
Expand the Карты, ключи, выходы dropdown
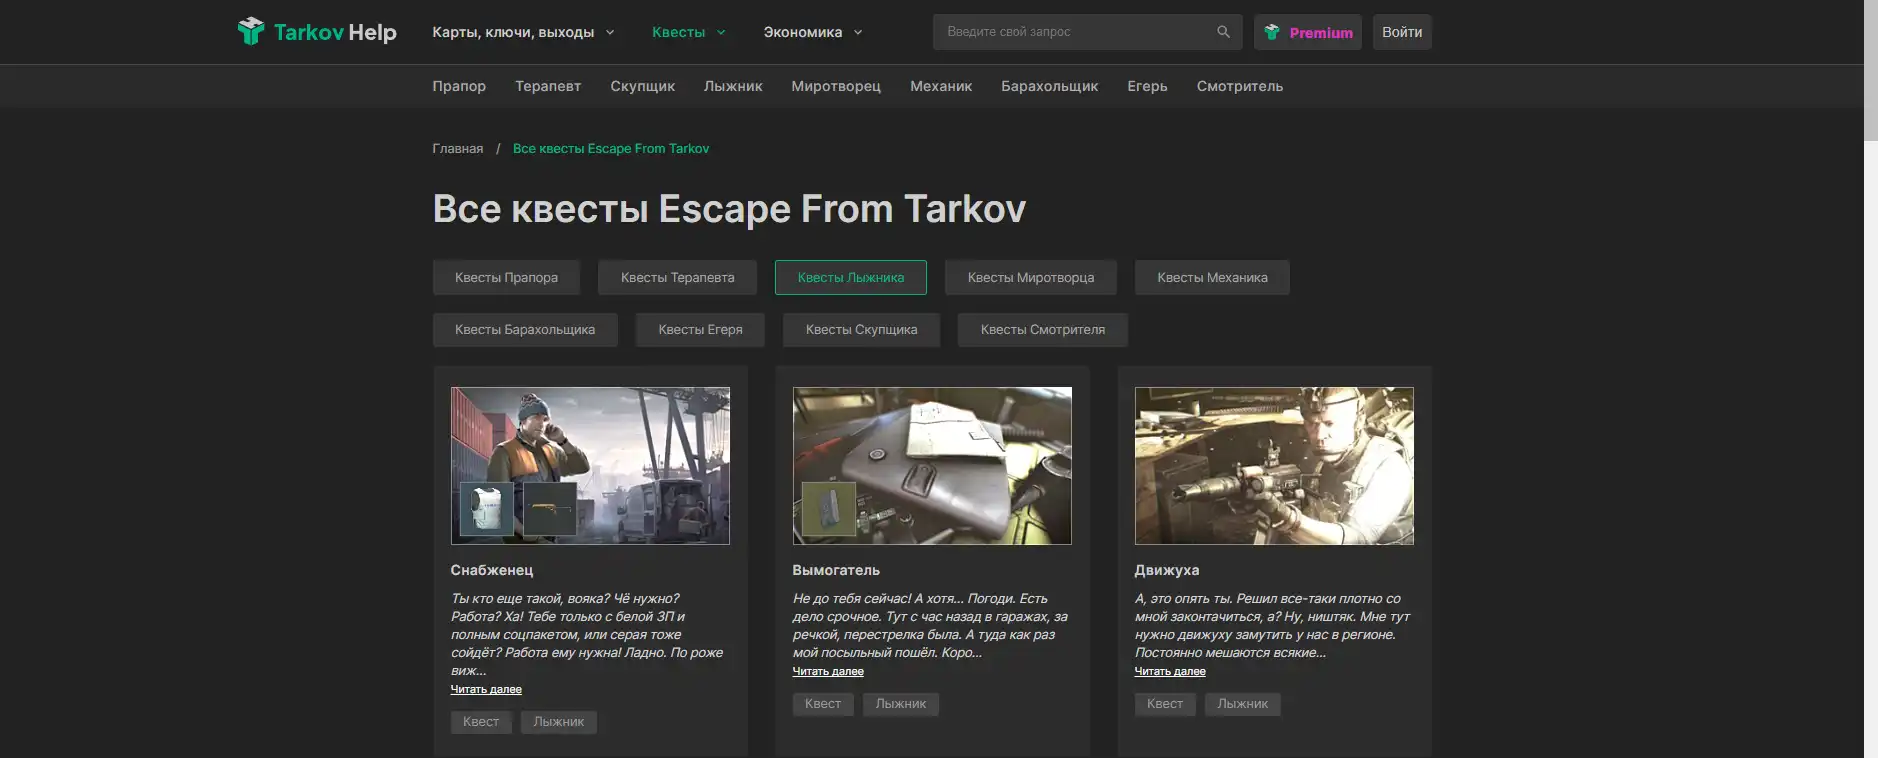[523, 32]
